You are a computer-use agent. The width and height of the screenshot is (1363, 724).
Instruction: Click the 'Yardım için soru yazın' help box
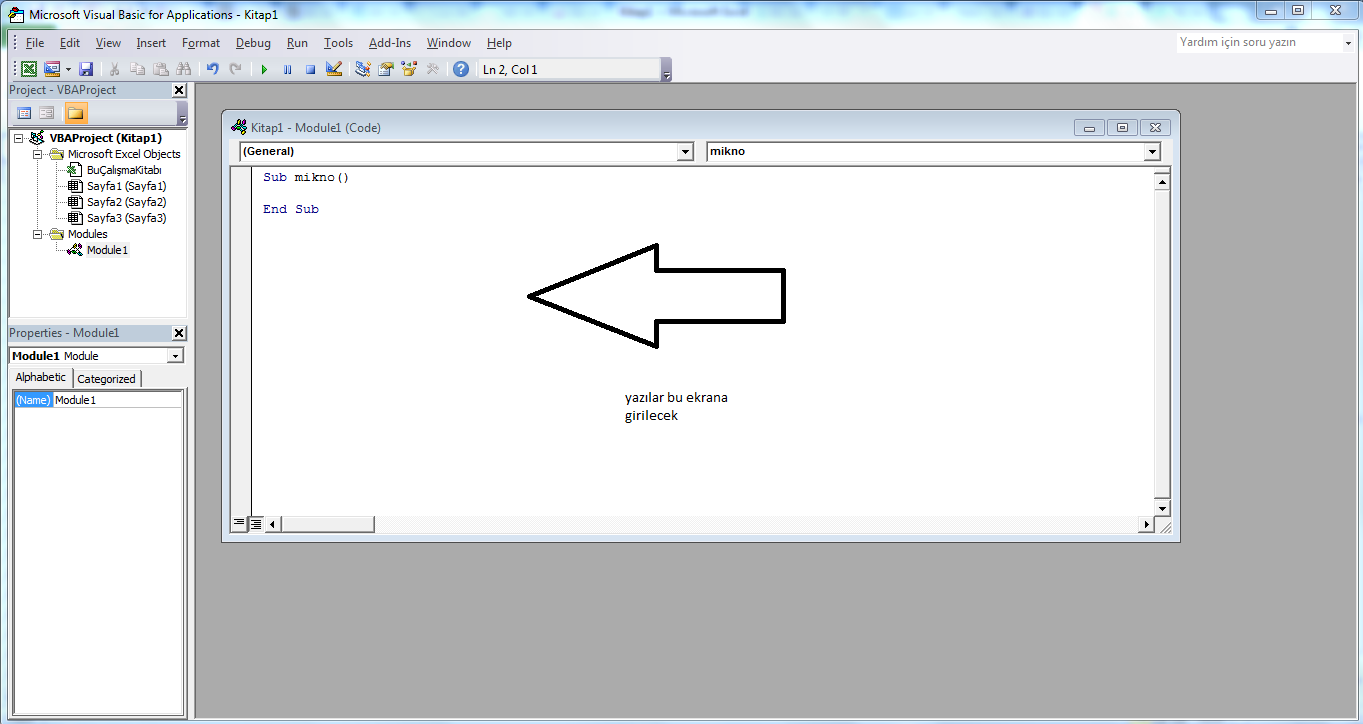1258,43
